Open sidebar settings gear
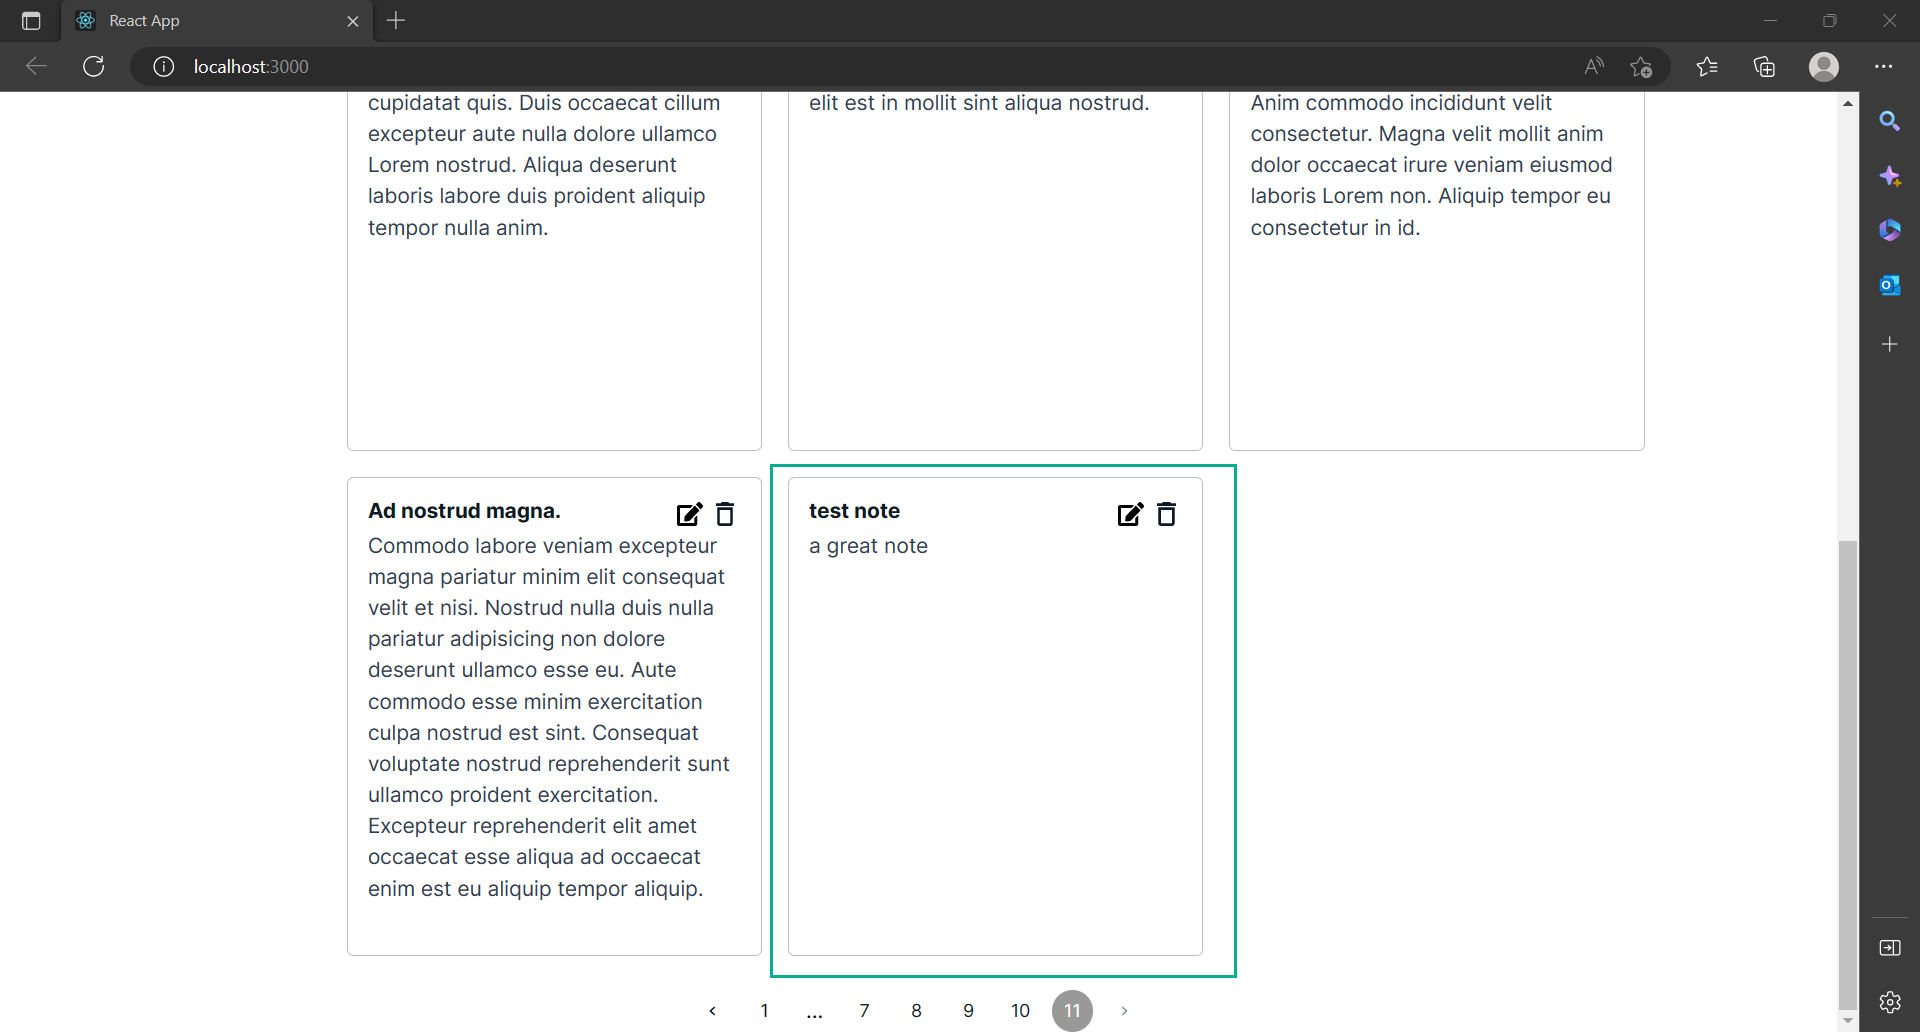The height and width of the screenshot is (1032, 1920). pos(1890,1002)
